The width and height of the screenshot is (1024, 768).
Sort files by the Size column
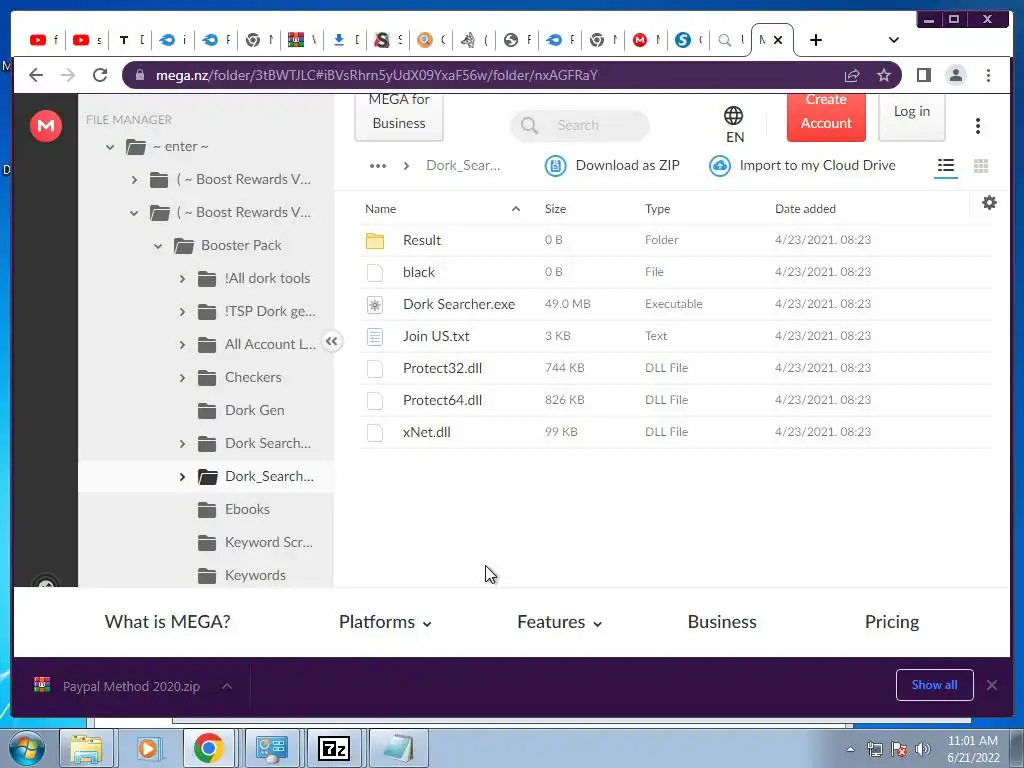click(555, 209)
